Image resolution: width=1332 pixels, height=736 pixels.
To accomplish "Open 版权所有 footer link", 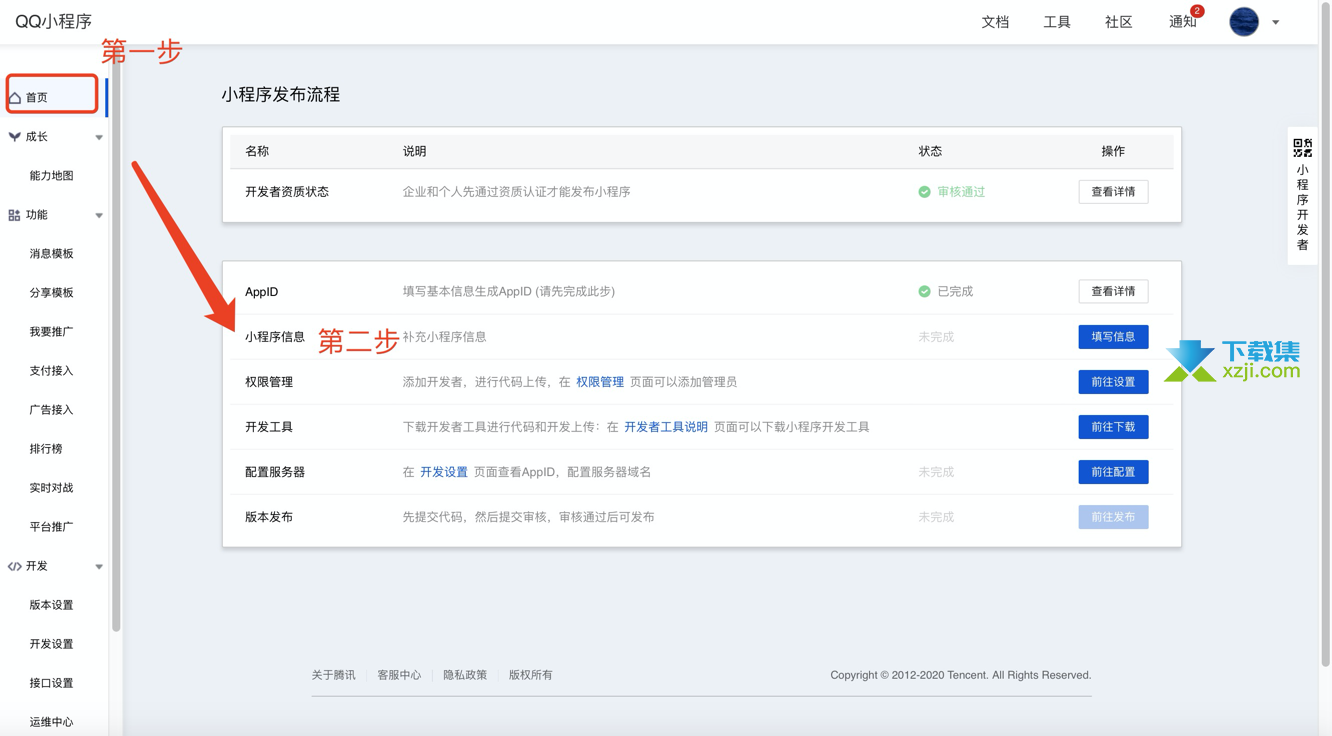I will coord(531,675).
